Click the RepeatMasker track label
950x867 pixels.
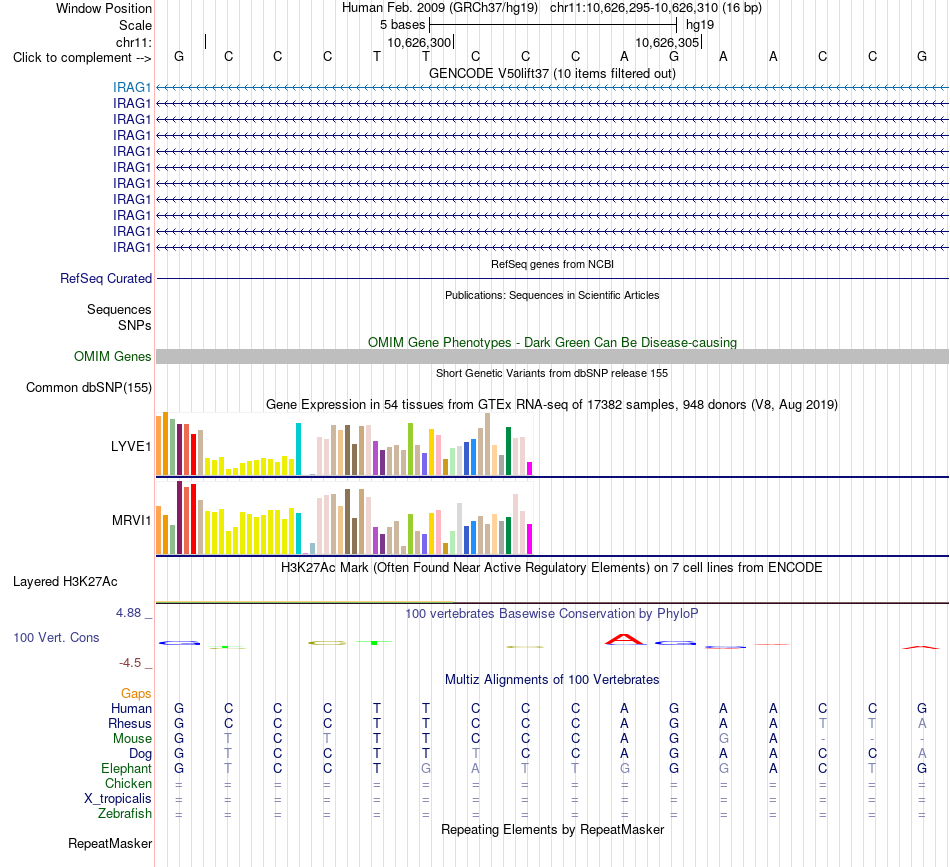click(x=110, y=843)
